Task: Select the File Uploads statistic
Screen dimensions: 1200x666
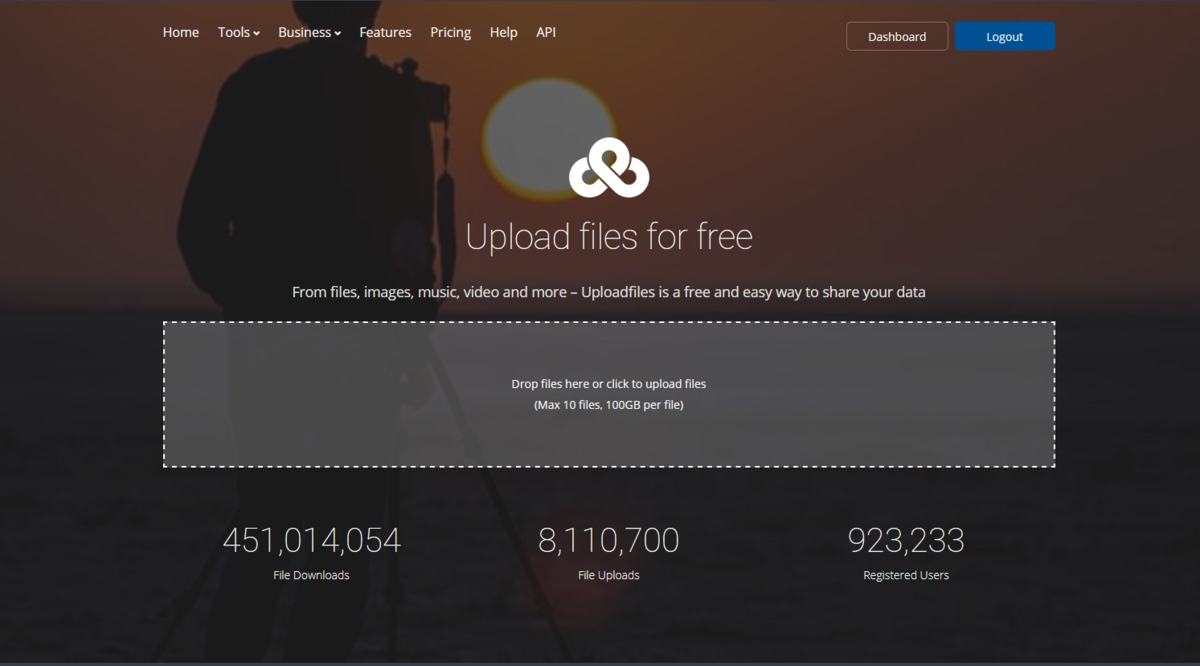Action: (608, 540)
